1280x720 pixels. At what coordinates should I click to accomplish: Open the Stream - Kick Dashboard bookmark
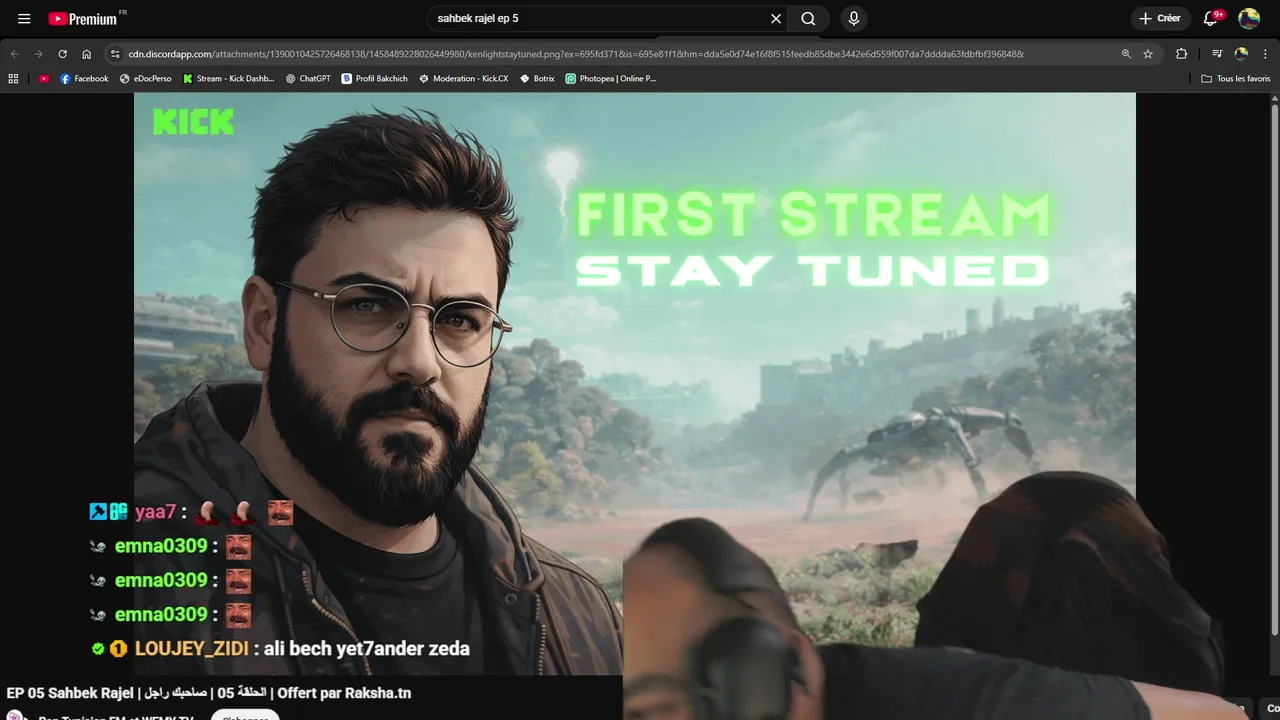pos(228,78)
